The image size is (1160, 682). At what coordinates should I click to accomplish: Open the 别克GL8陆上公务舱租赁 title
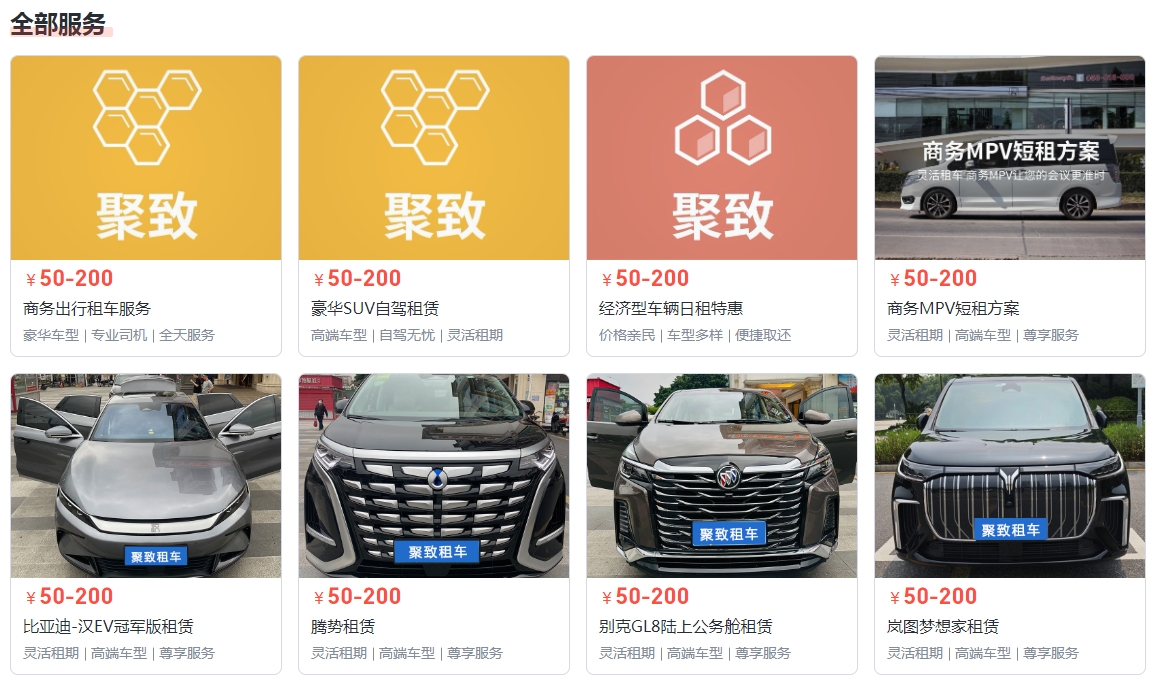685,627
